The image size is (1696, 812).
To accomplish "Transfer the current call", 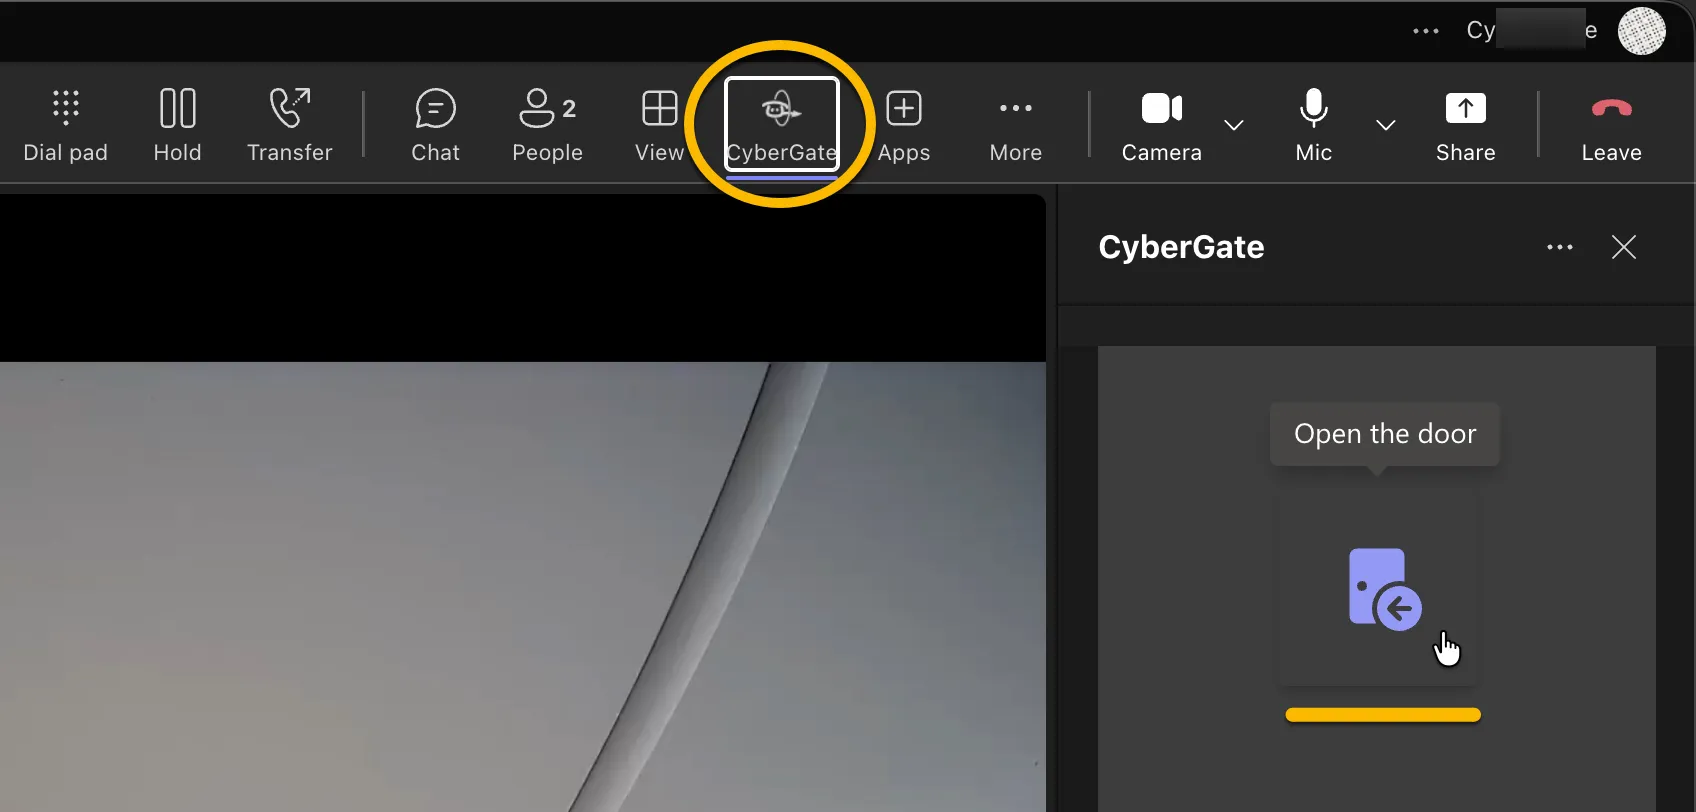I will click(x=290, y=125).
